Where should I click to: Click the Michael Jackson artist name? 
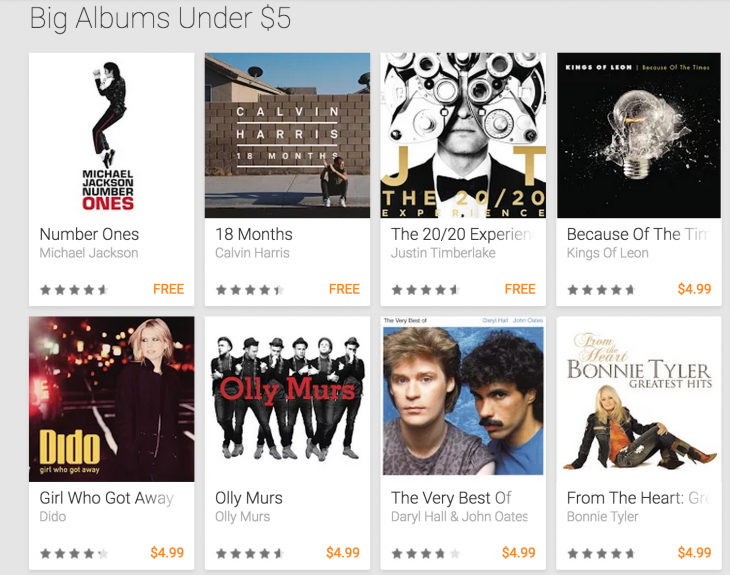pos(89,253)
